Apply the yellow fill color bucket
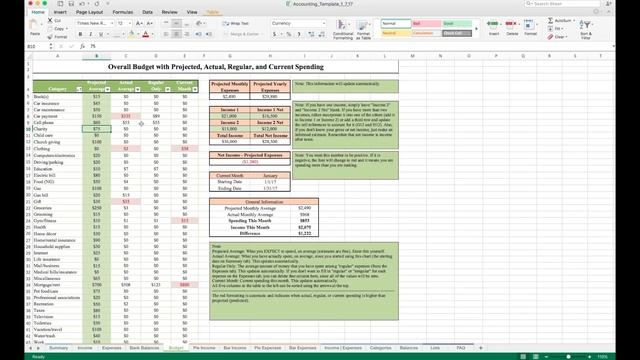Screen dimensions: 640x360 pos(131,35)
